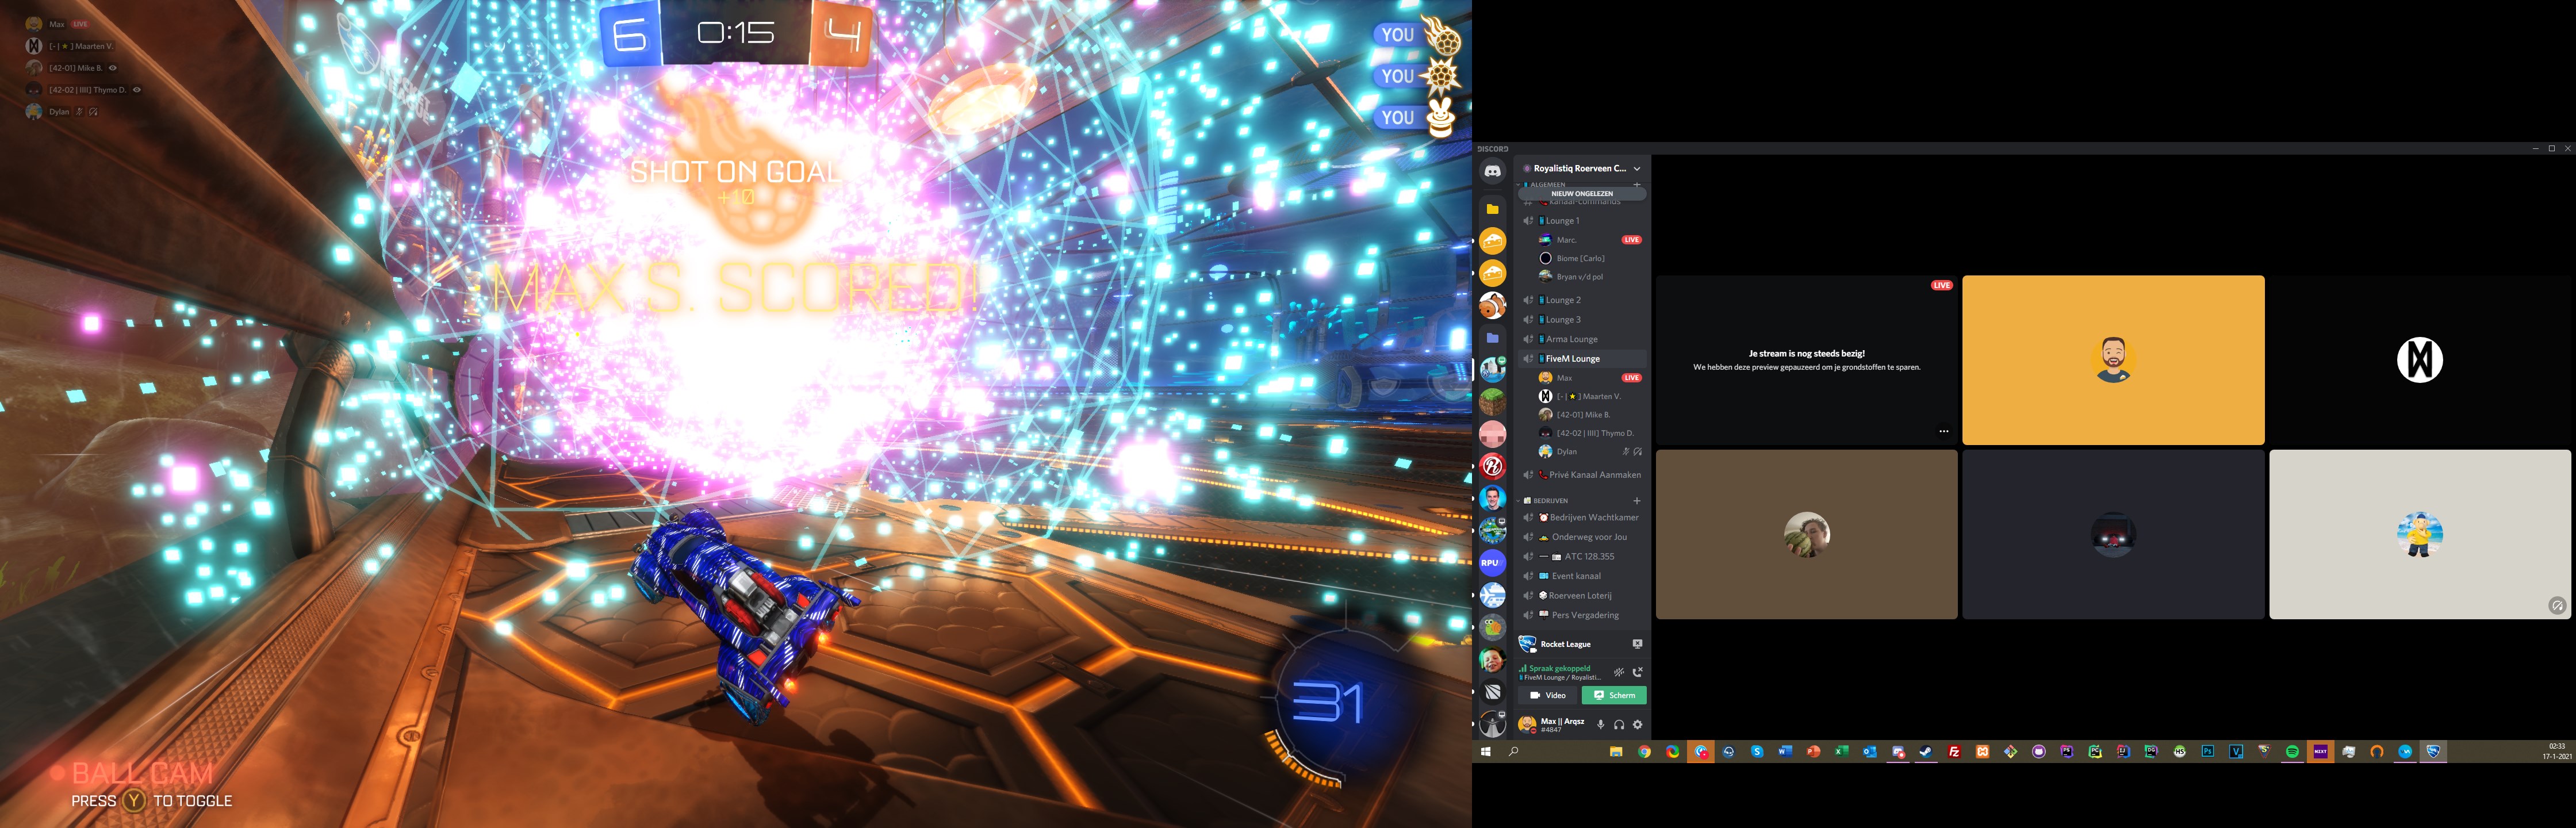Open Discord user settings gear
Image resolution: width=2576 pixels, height=828 pixels.
coord(1637,725)
